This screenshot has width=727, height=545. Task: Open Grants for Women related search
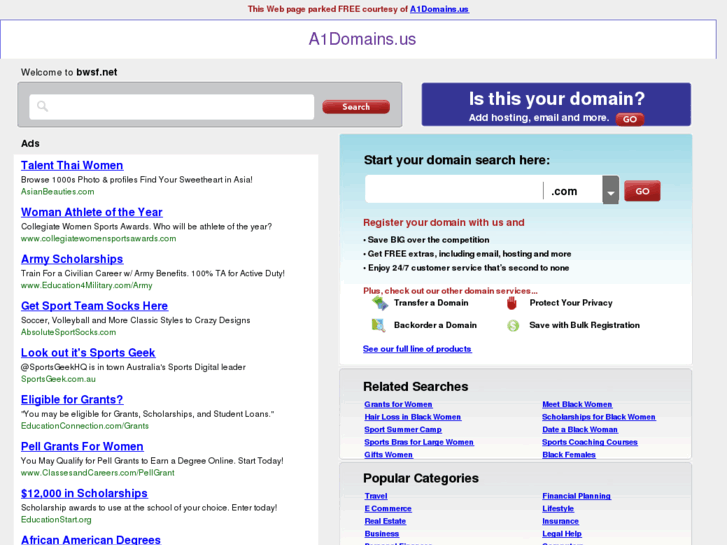point(398,404)
